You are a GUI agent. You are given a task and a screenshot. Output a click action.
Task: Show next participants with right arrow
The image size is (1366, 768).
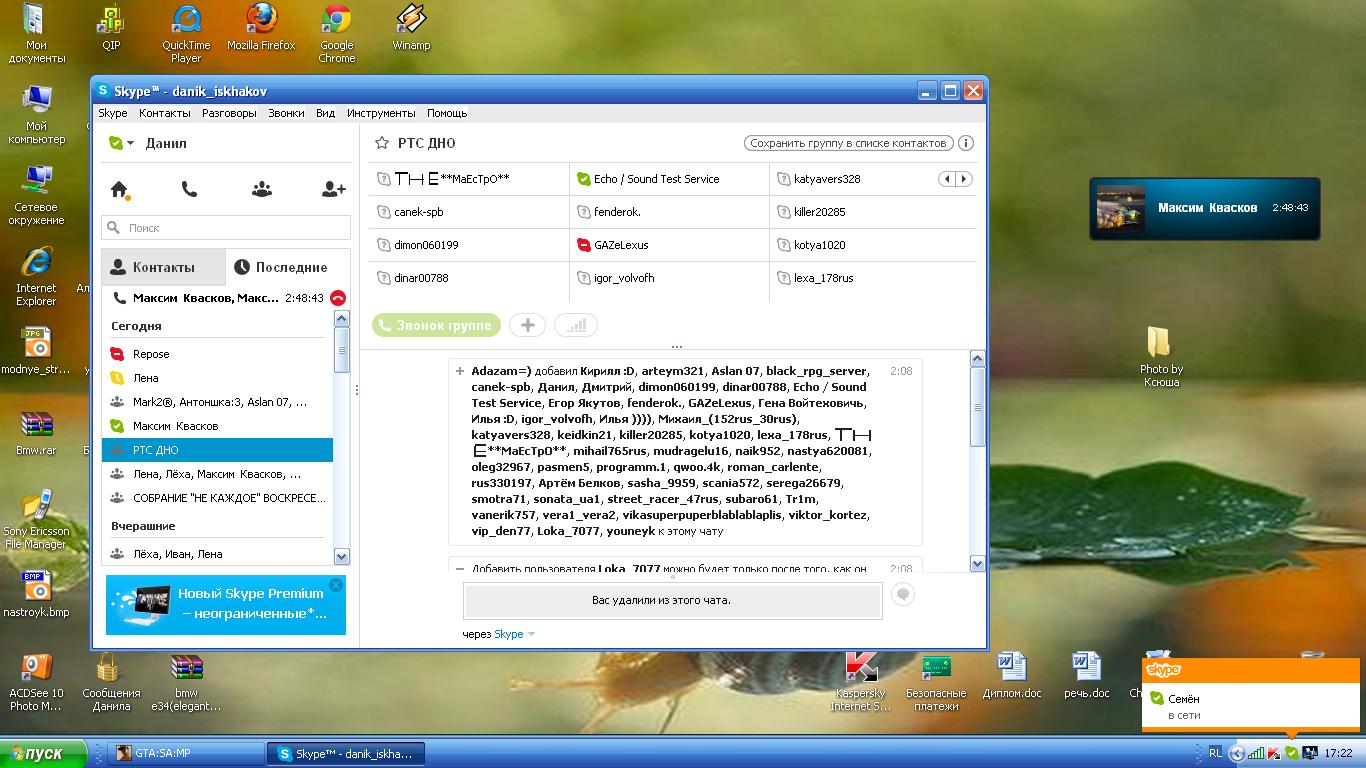pos(964,179)
